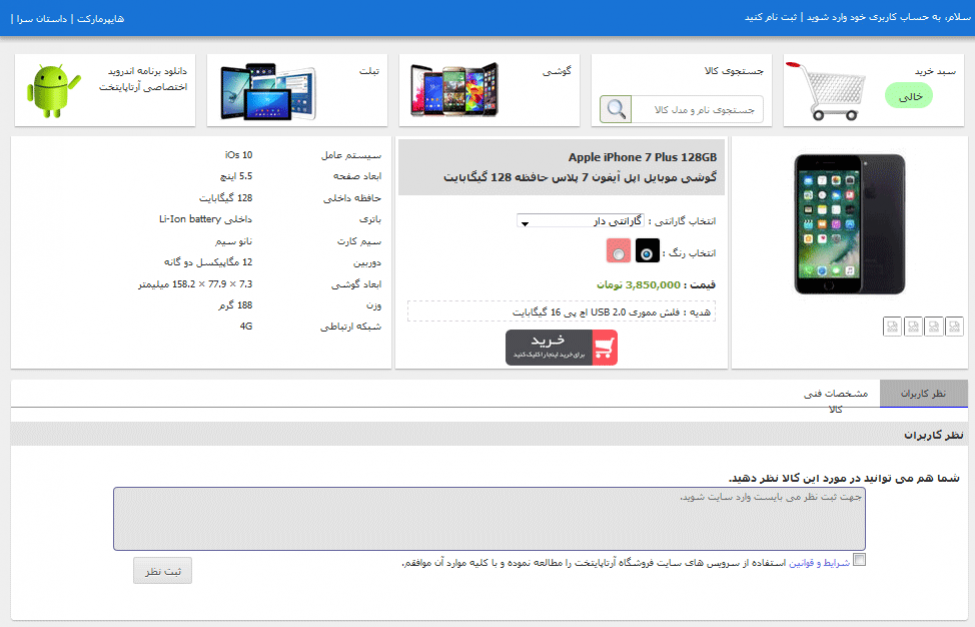Viewport: 975px width, 627px height.
Task: Click the main iPhone 7 Plus product image
Action: (x=849, y=224)
